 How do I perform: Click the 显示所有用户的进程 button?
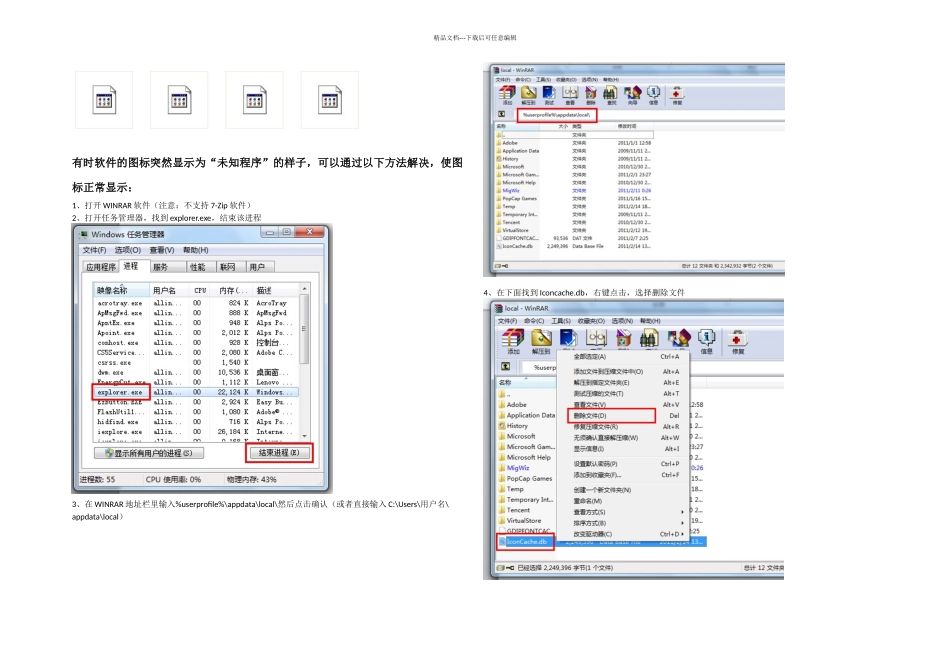149,453
